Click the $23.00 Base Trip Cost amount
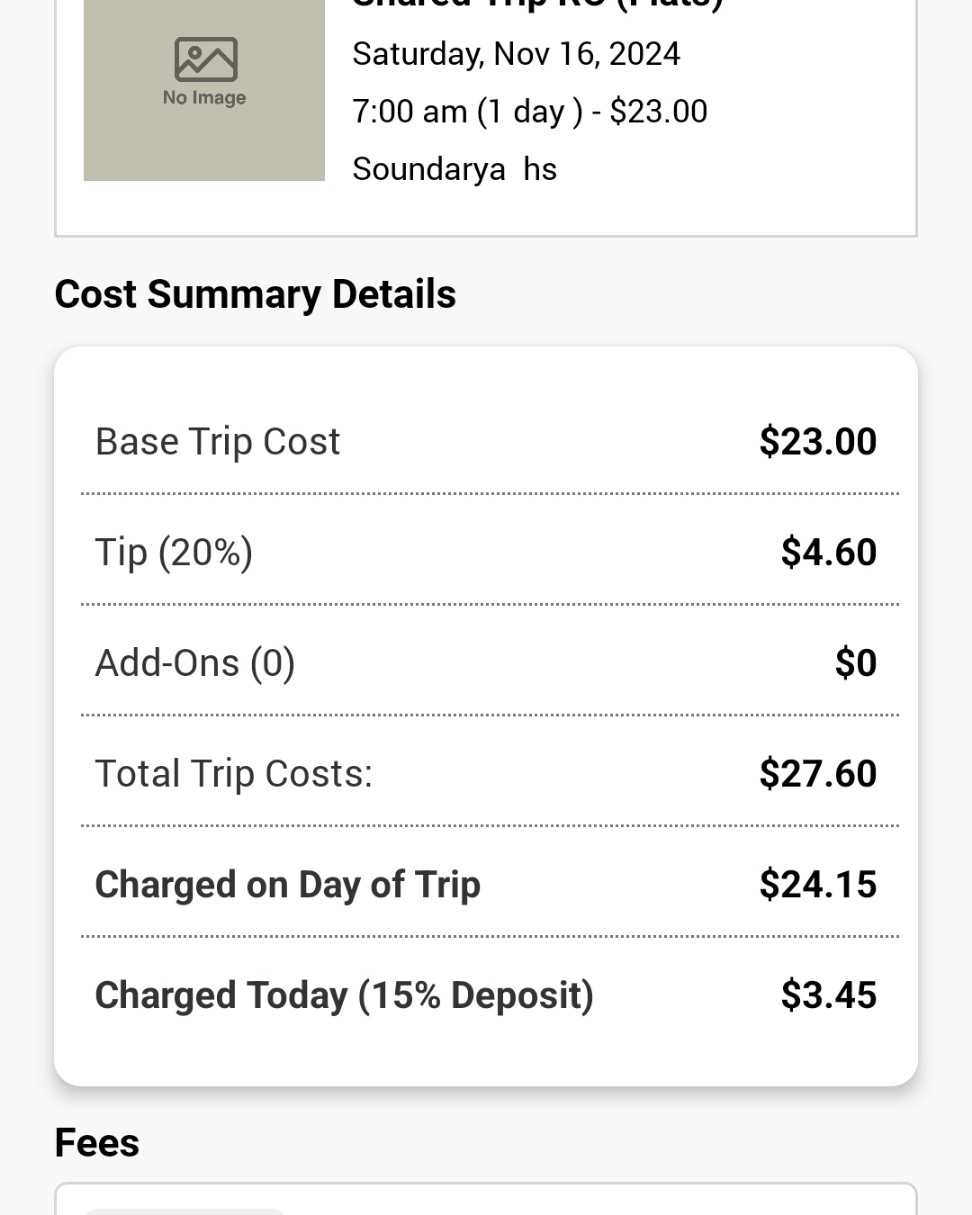This screenshot has width=972, height=1215. [817, 442]
